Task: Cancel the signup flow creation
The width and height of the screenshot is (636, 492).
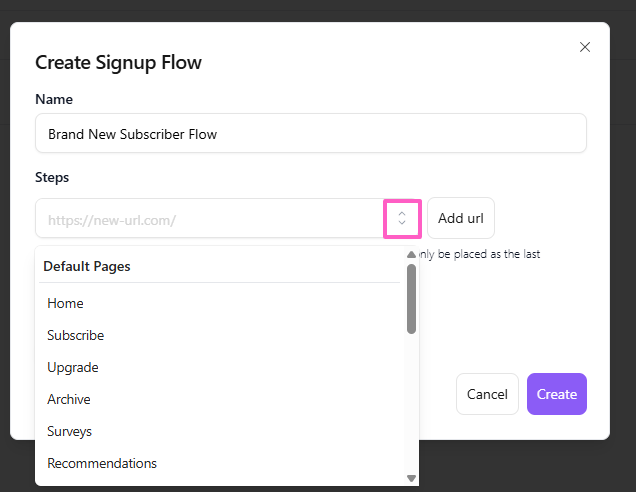Action: click(487, 394)
